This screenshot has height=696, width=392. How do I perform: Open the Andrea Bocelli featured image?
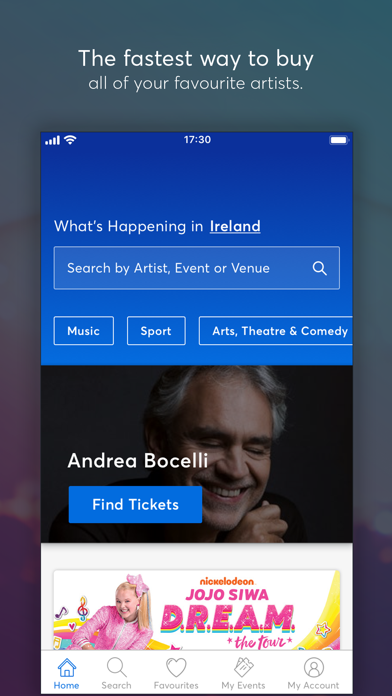[x=197, y=454]
